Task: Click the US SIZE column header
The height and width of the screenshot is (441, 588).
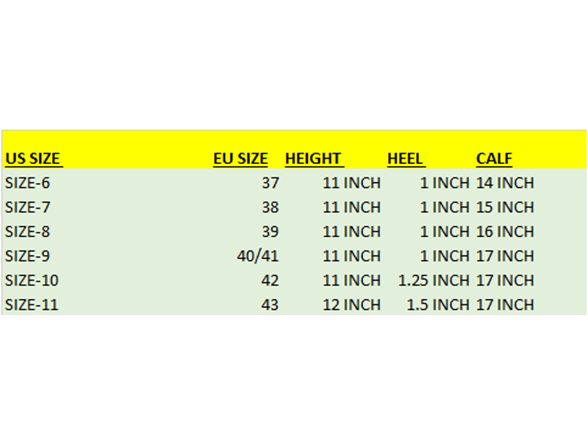Action: (x=34, y=159)
